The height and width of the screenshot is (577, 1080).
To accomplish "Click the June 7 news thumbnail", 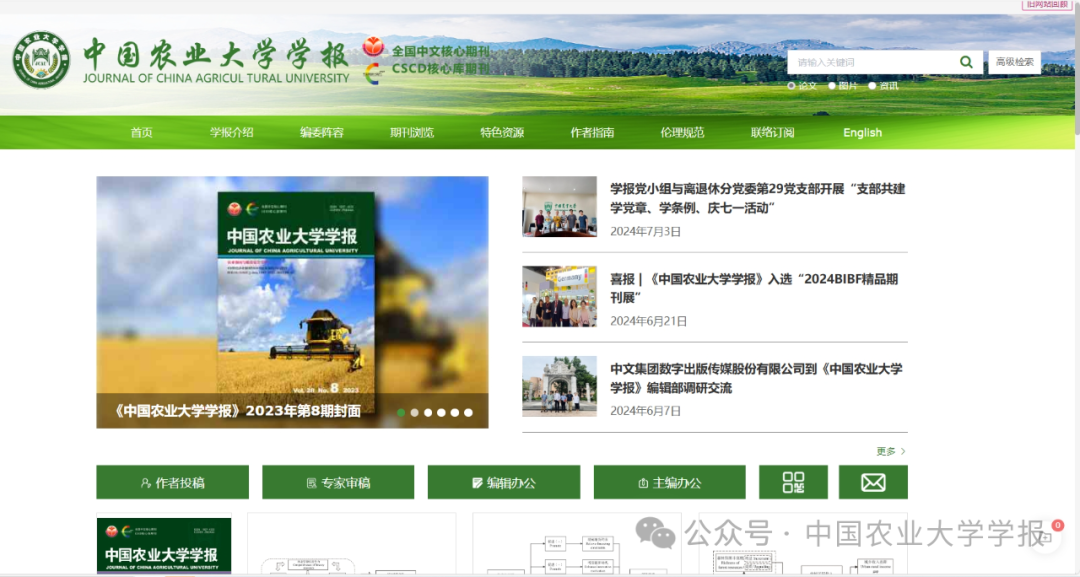I will (559, 386).
